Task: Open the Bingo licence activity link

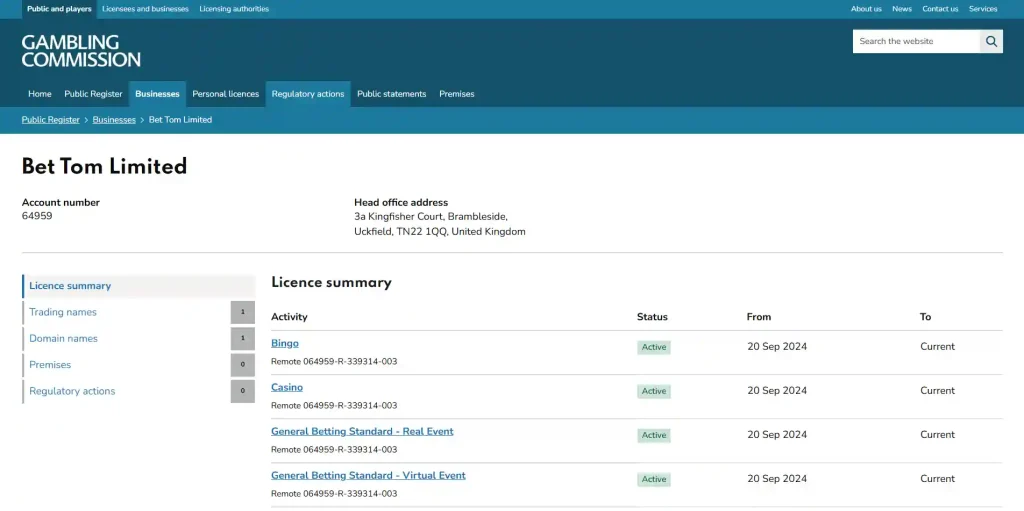Action: (x=285, y=344)
